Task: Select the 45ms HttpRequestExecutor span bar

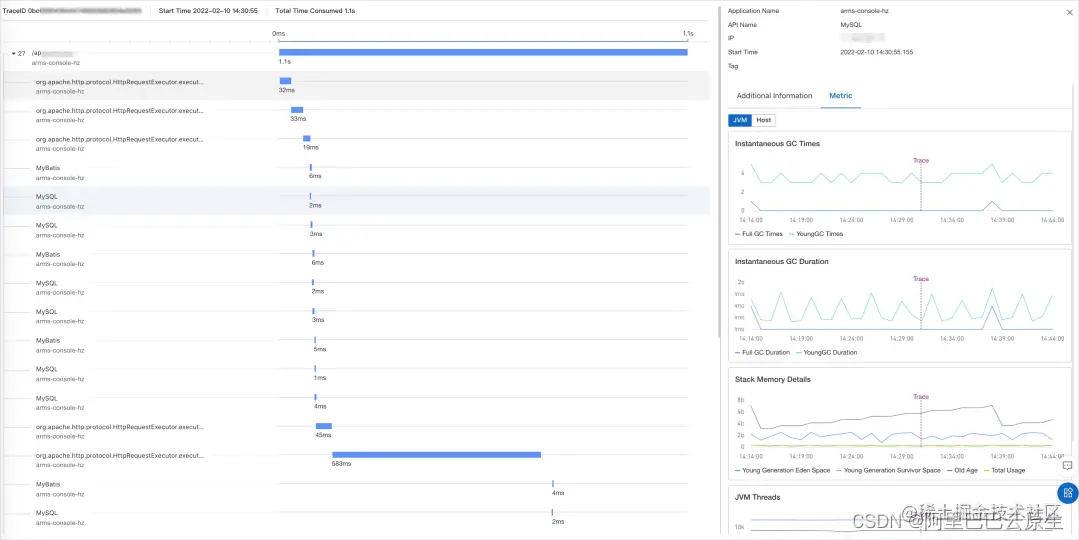Action: [323, 426]
